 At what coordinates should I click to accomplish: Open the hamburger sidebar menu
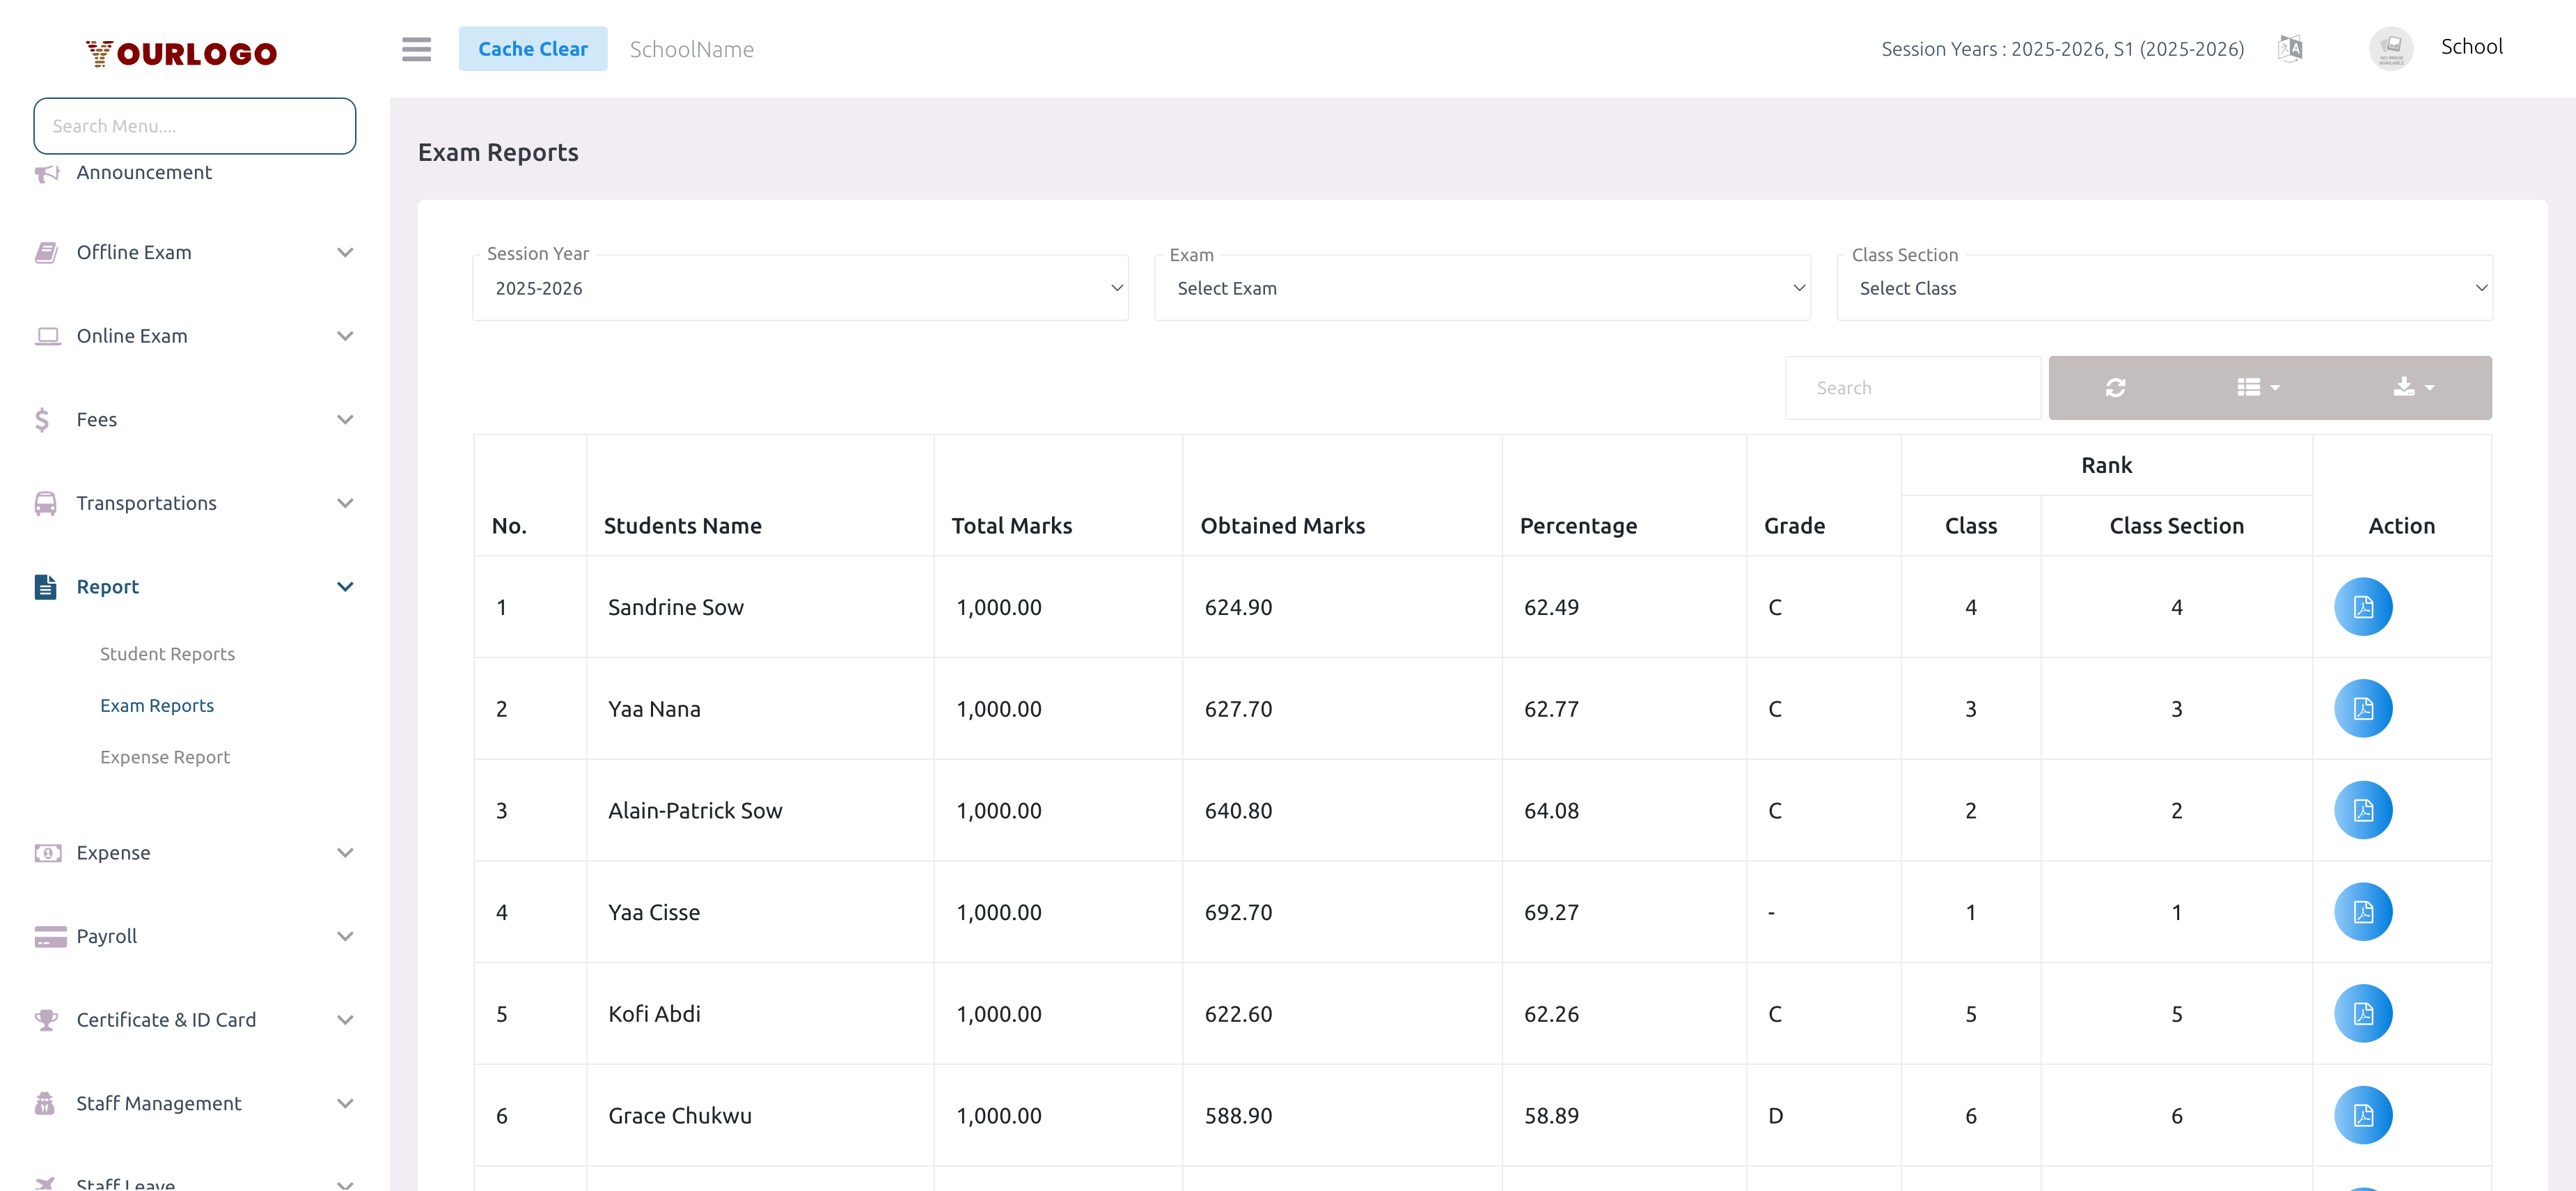pyautogui.click(x=416, y=48)
